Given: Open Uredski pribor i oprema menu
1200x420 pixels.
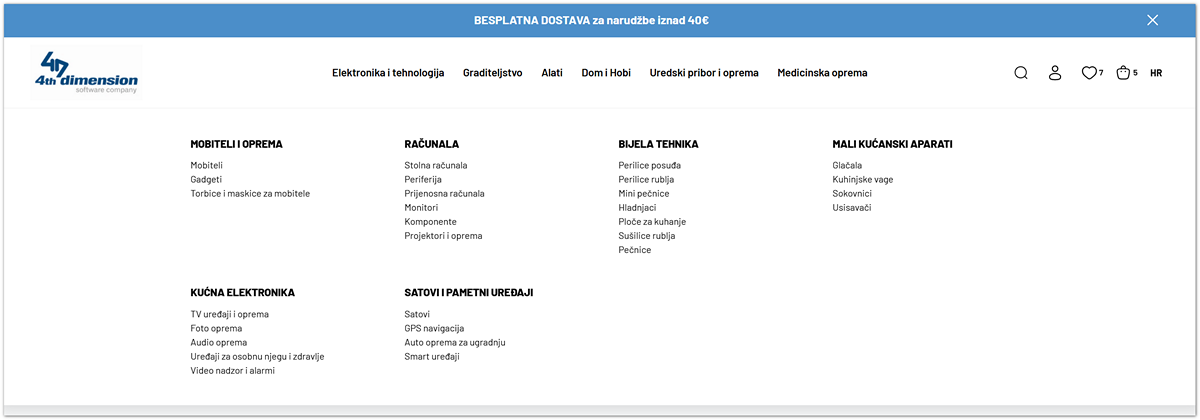Looking at the screenshot, I should click(x=704, y=73).
